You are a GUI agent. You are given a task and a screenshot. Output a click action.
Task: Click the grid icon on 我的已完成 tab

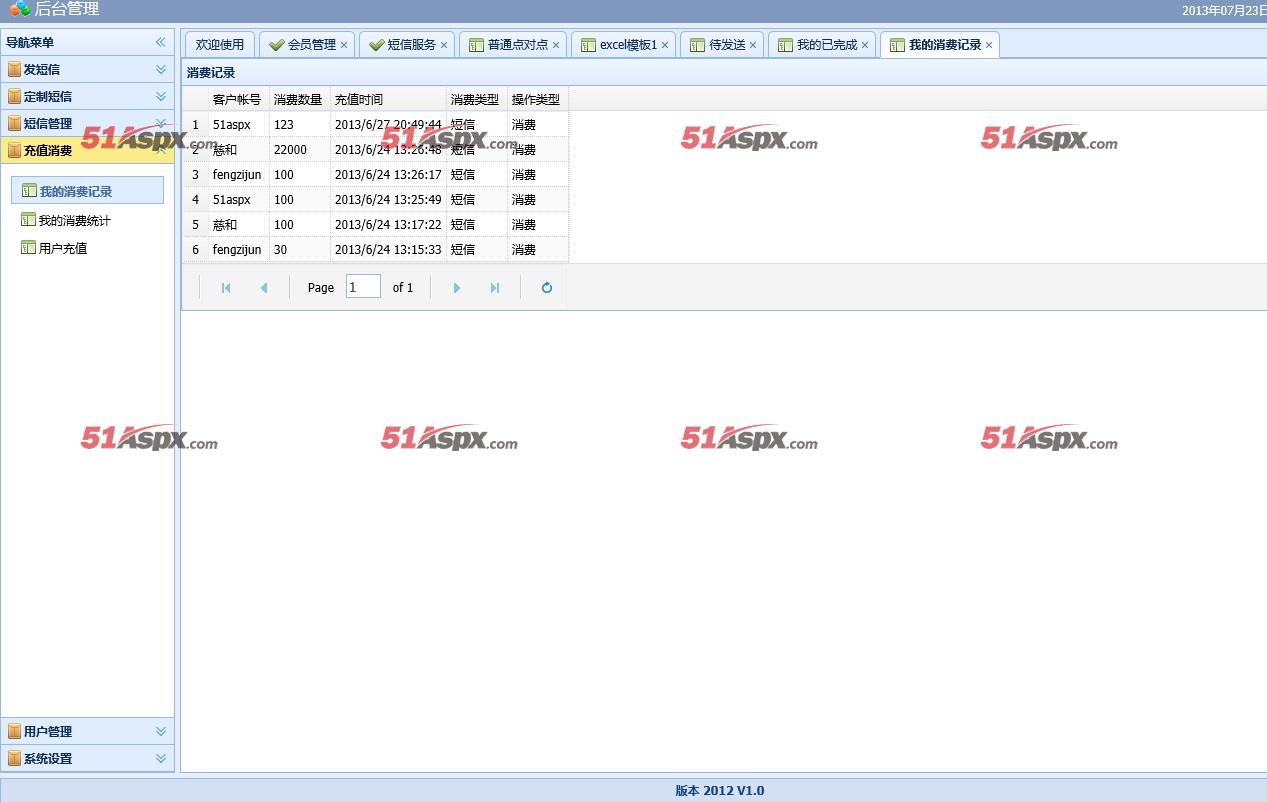[x=786, y=45]
